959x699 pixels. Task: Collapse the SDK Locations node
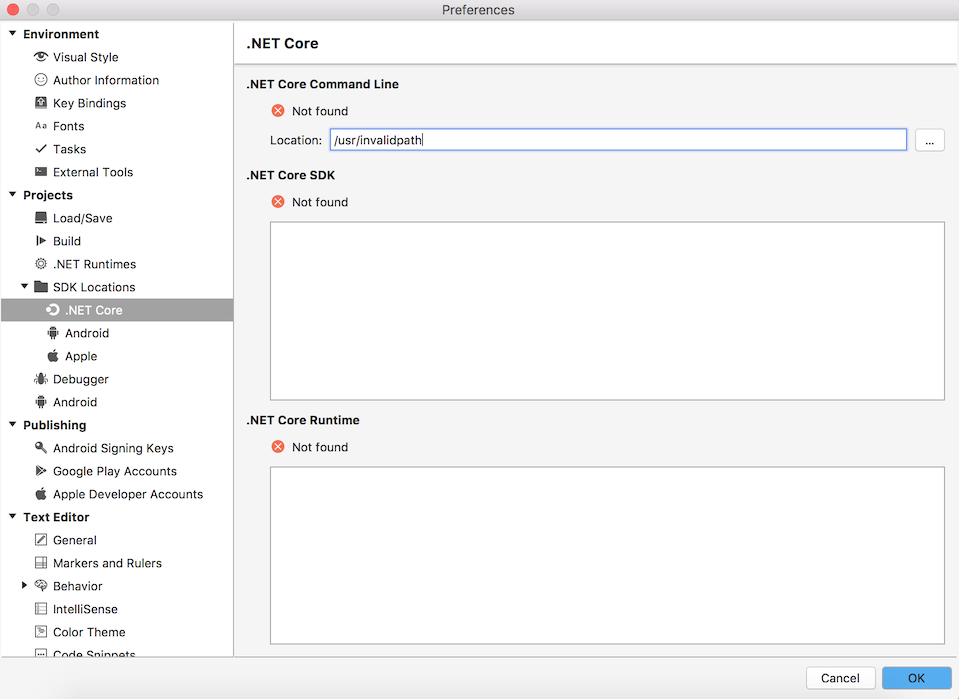24,286
